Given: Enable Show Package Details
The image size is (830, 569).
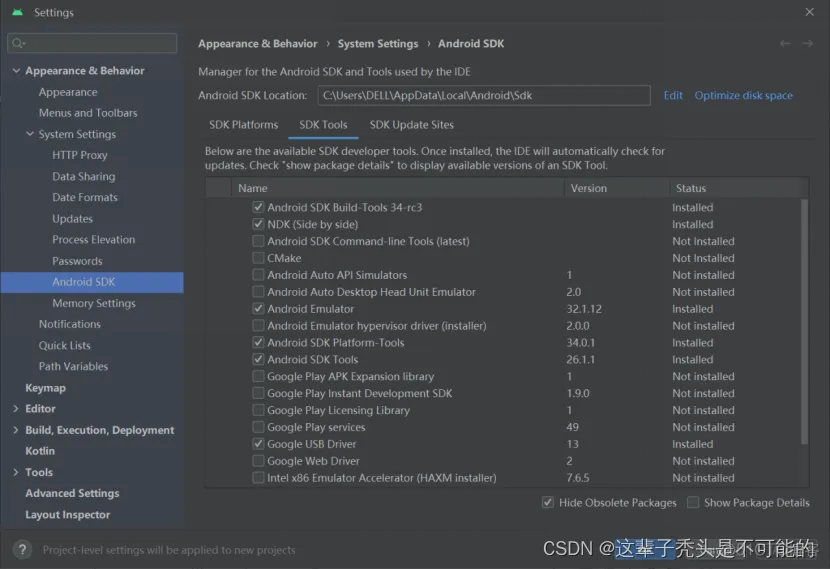Looking at the screenshot, I should [693, 502].
